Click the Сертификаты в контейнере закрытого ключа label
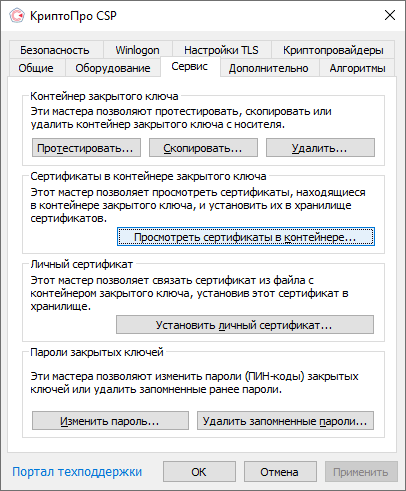 (x=148, y=176)
